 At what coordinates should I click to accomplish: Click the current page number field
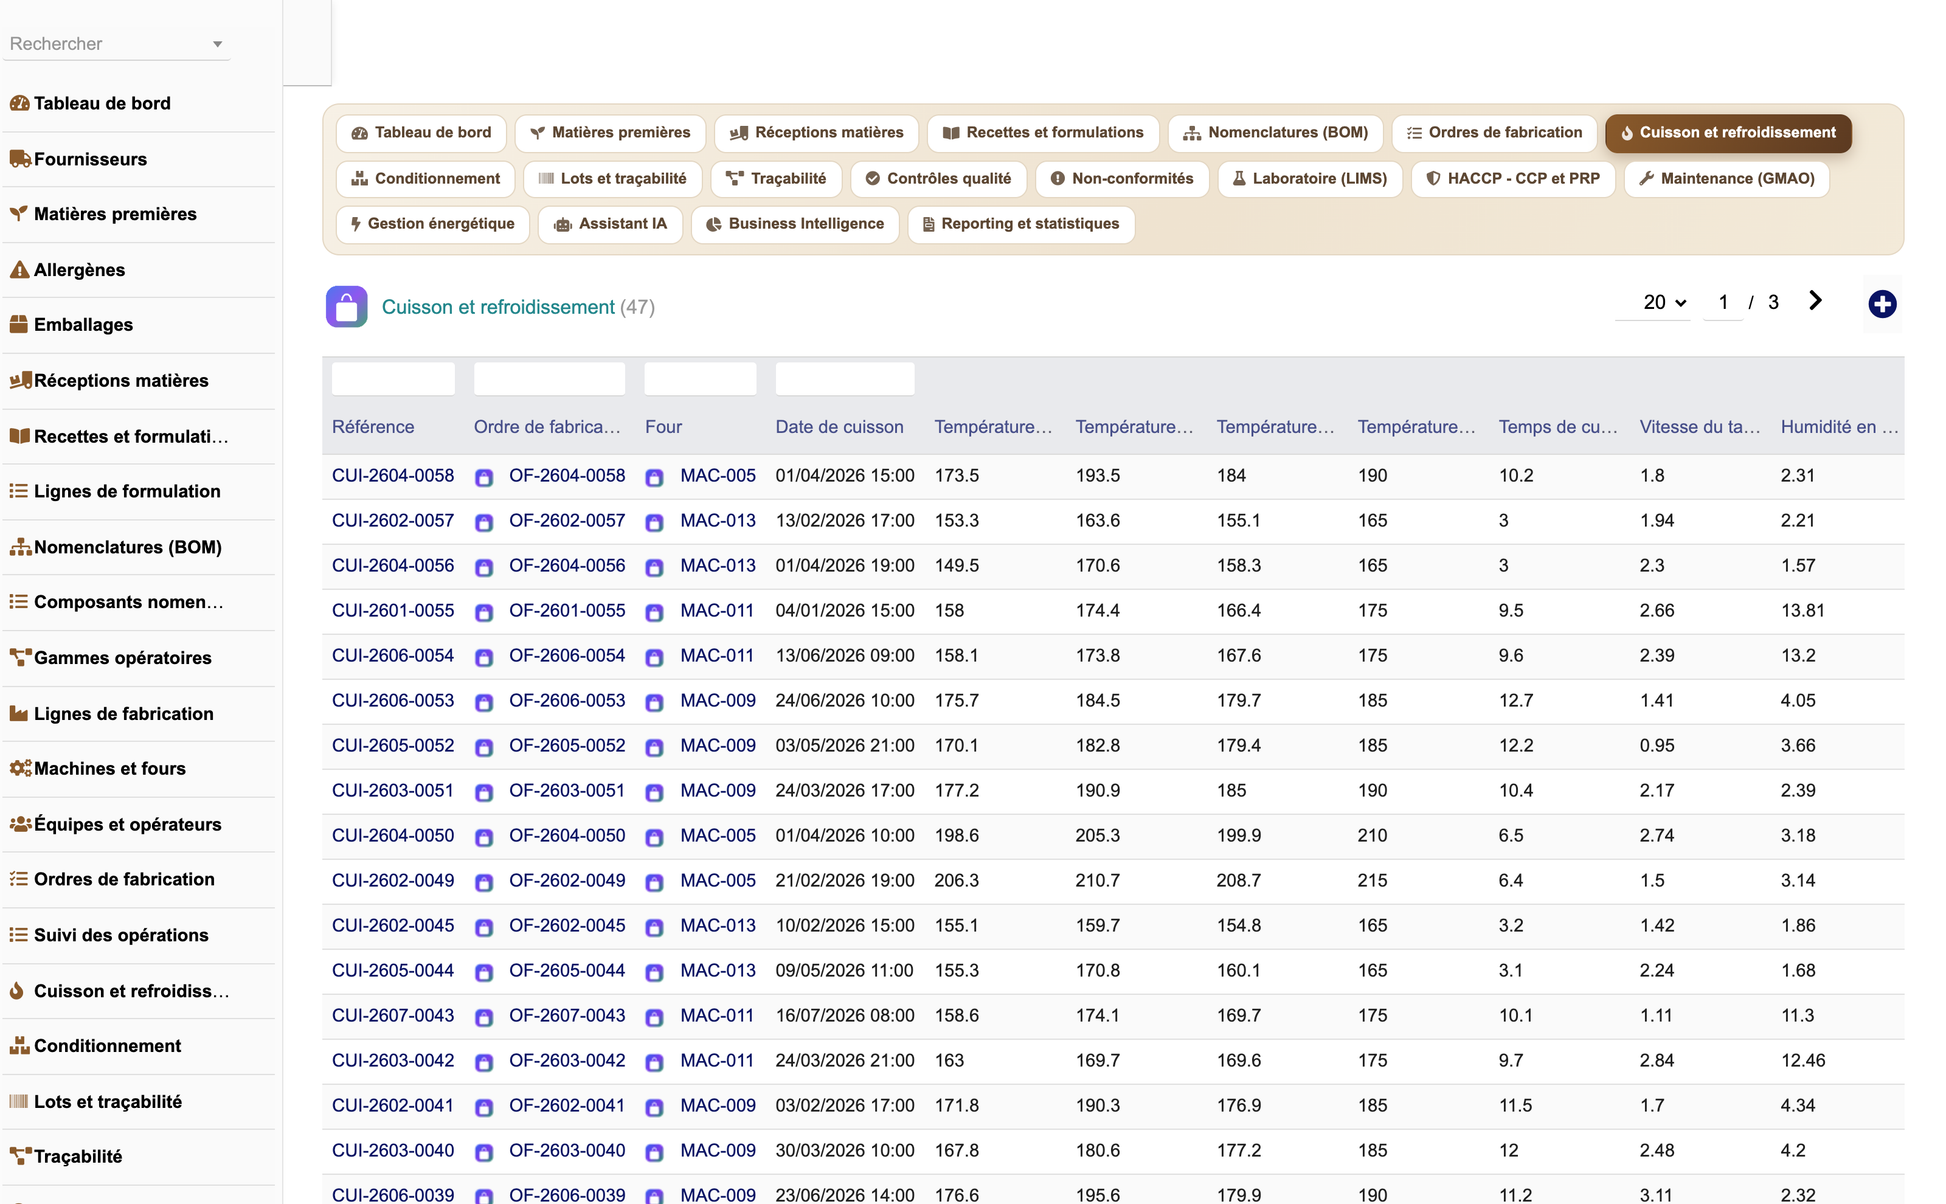[1723, 302]
